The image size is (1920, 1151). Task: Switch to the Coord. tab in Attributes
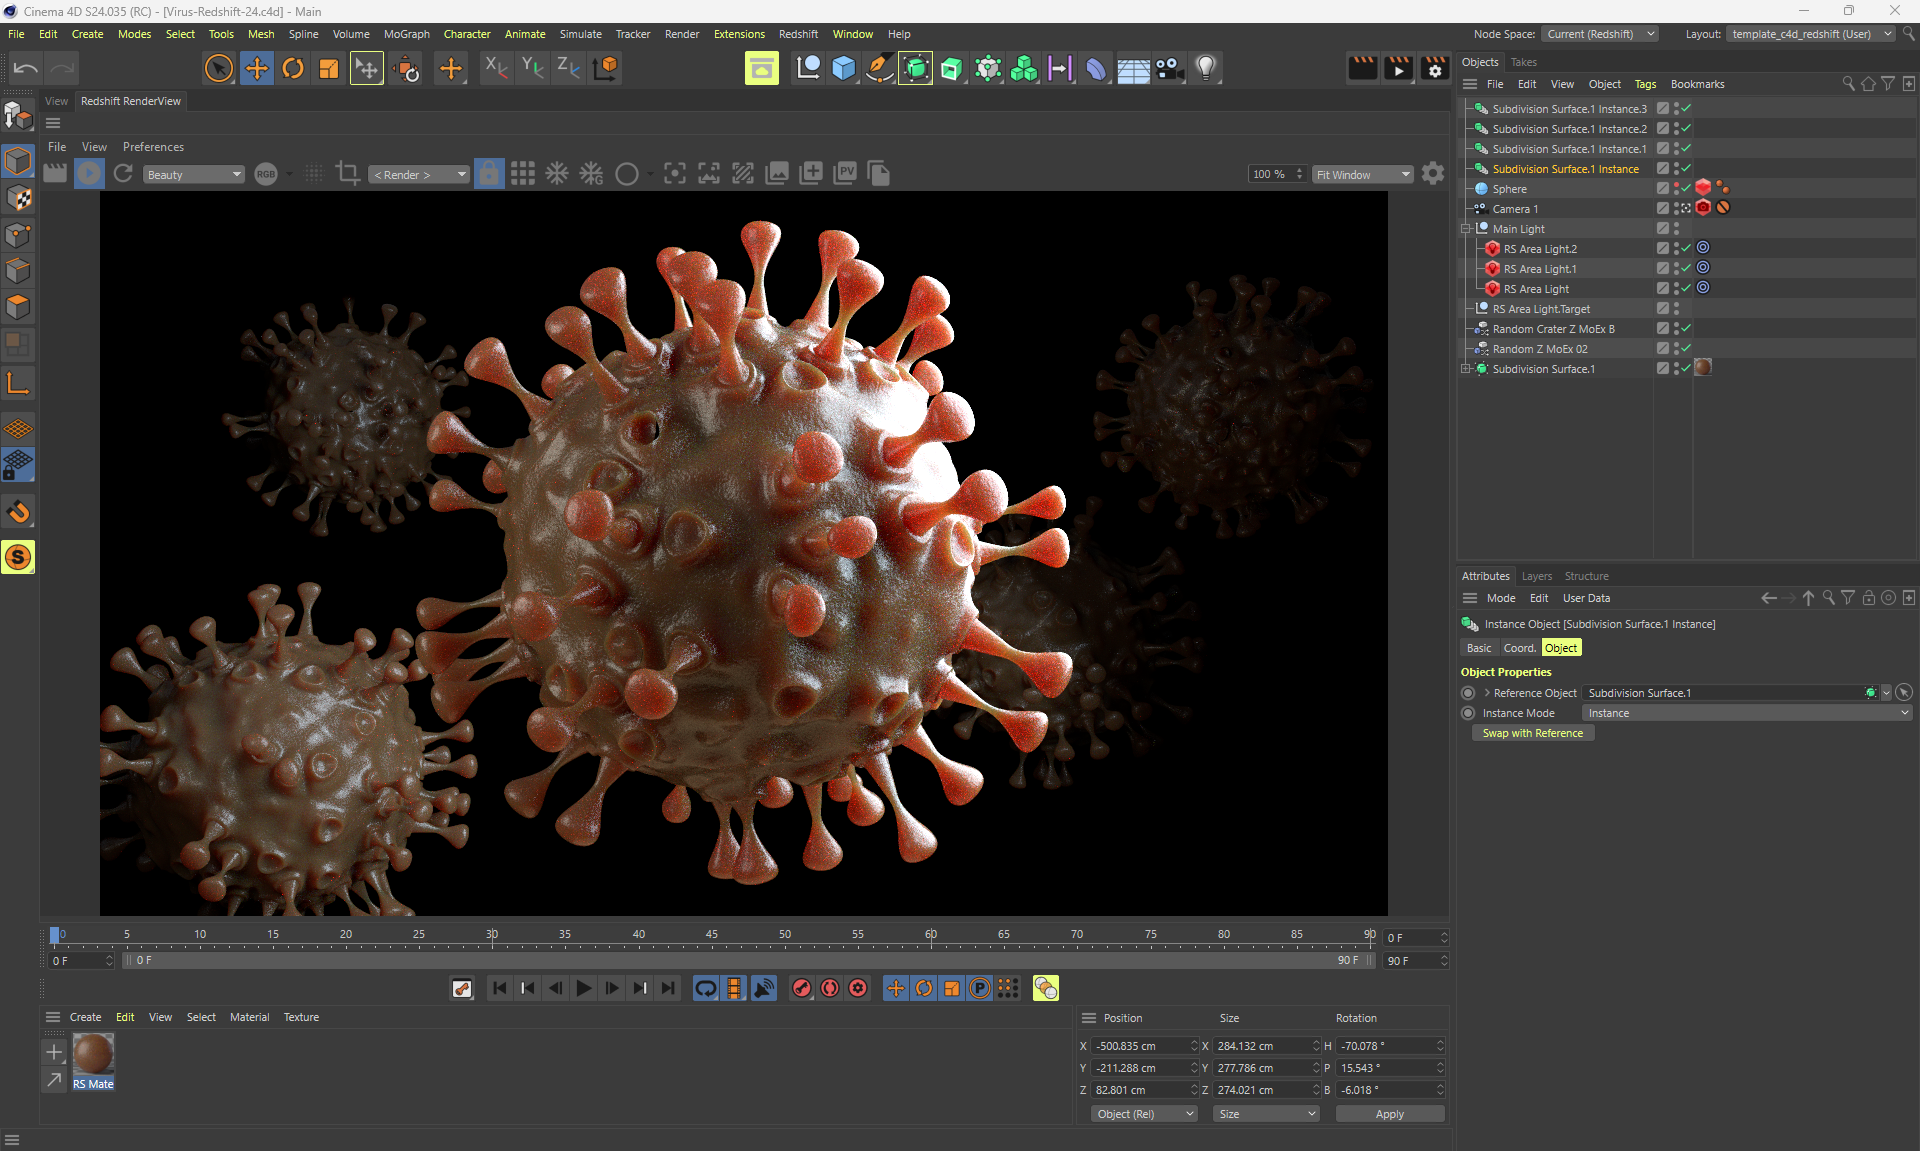1519,648
